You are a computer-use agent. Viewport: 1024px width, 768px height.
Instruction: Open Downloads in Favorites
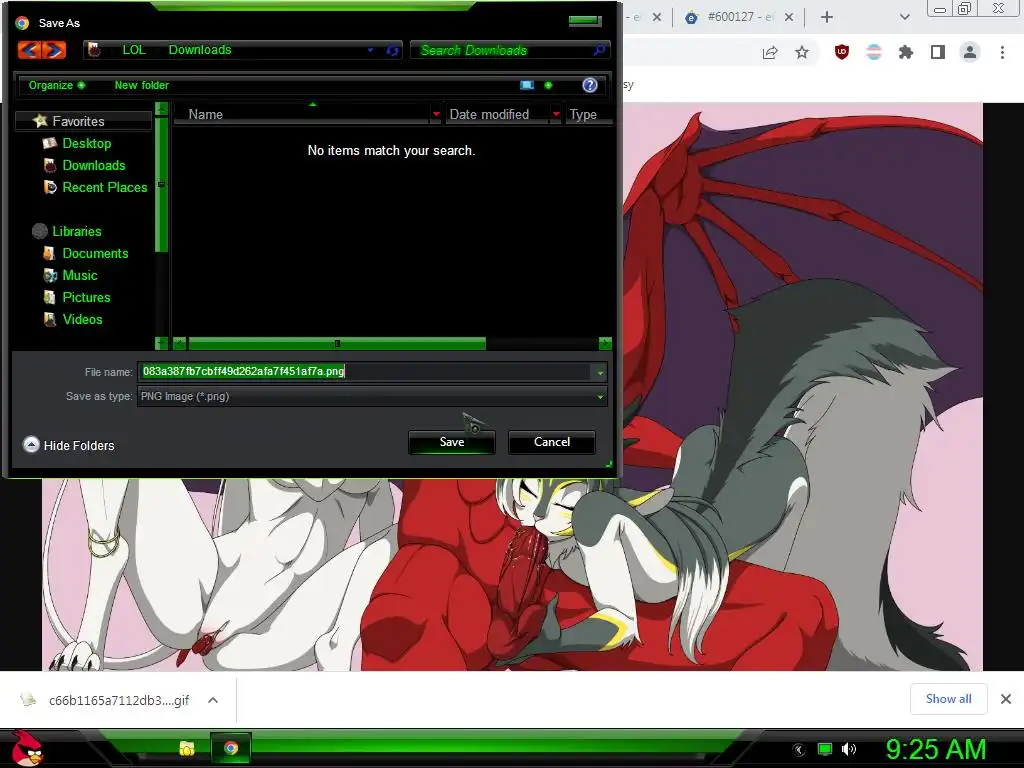93,165
